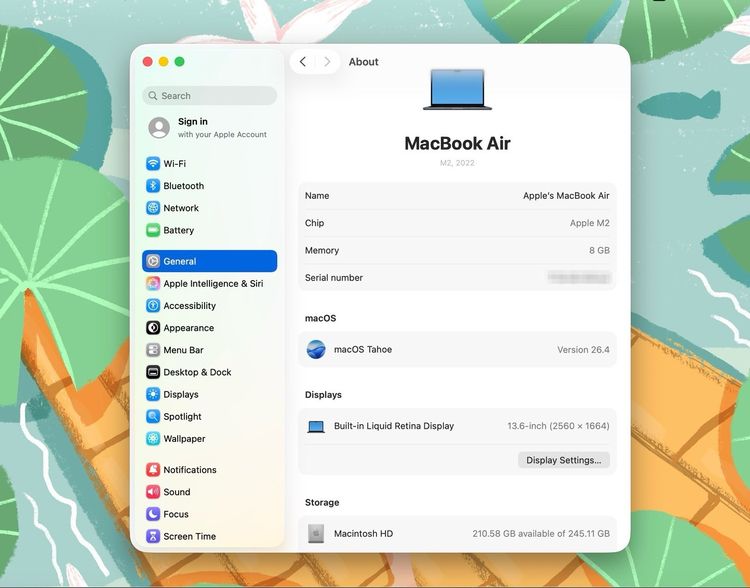Click the Screen Time hourglass icon
This screenshot has width=750, height=588.
click(153, 536)
